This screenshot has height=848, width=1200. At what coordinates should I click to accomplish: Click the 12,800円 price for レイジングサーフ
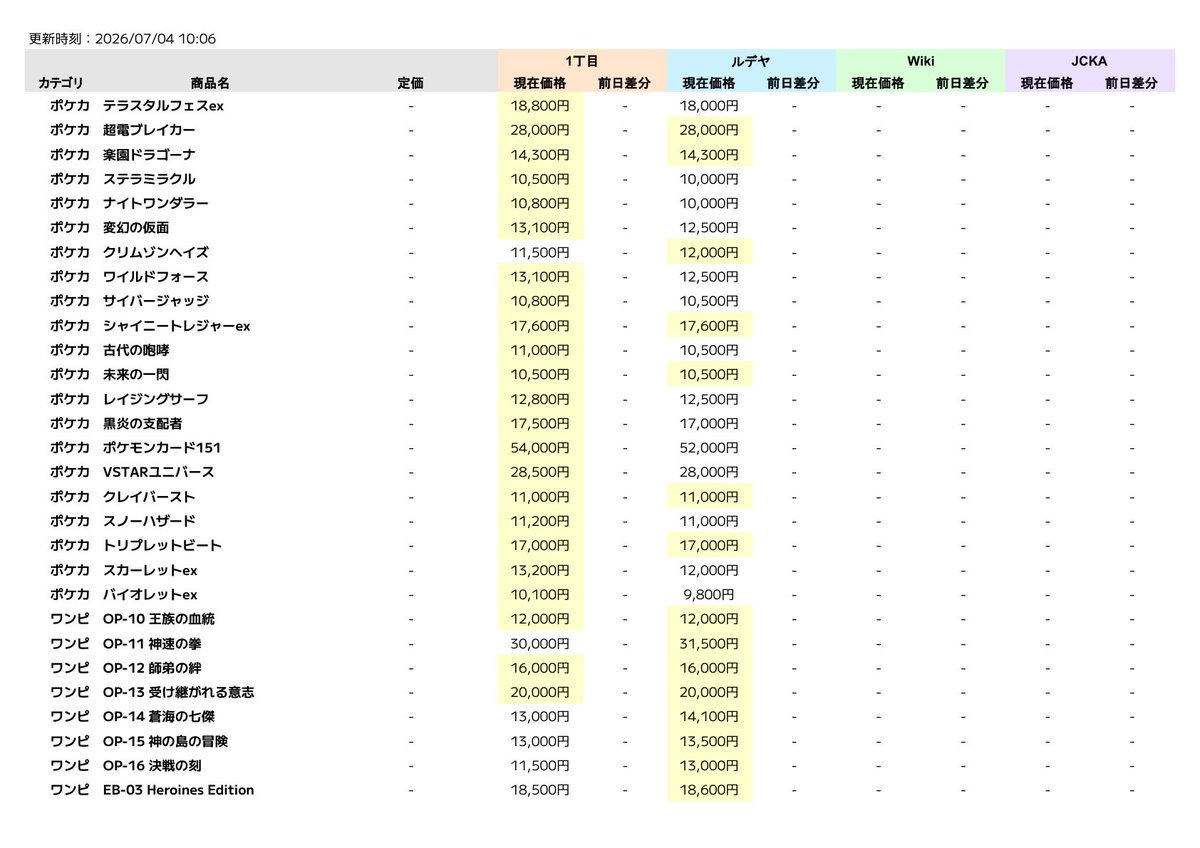tap(540, 399)
